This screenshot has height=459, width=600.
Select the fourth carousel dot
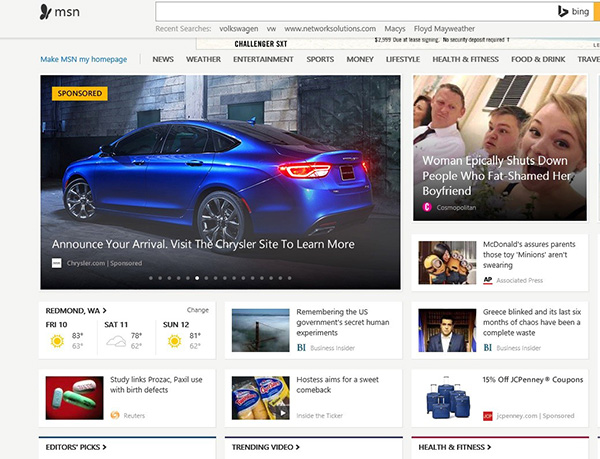[178, 278]
